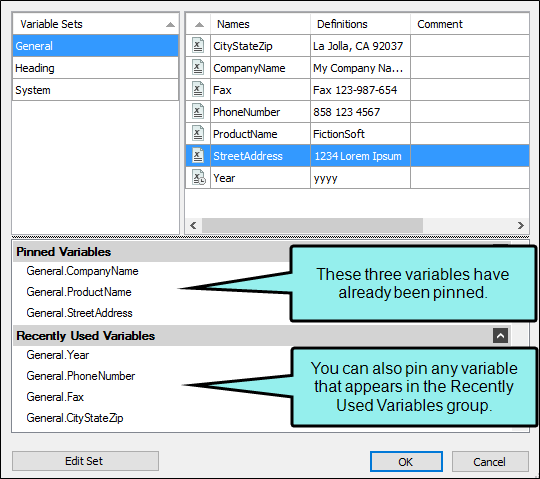Sort Variable Sets using header arrow
The height and width of the screenshot is (479, 540).
(170, 24)
